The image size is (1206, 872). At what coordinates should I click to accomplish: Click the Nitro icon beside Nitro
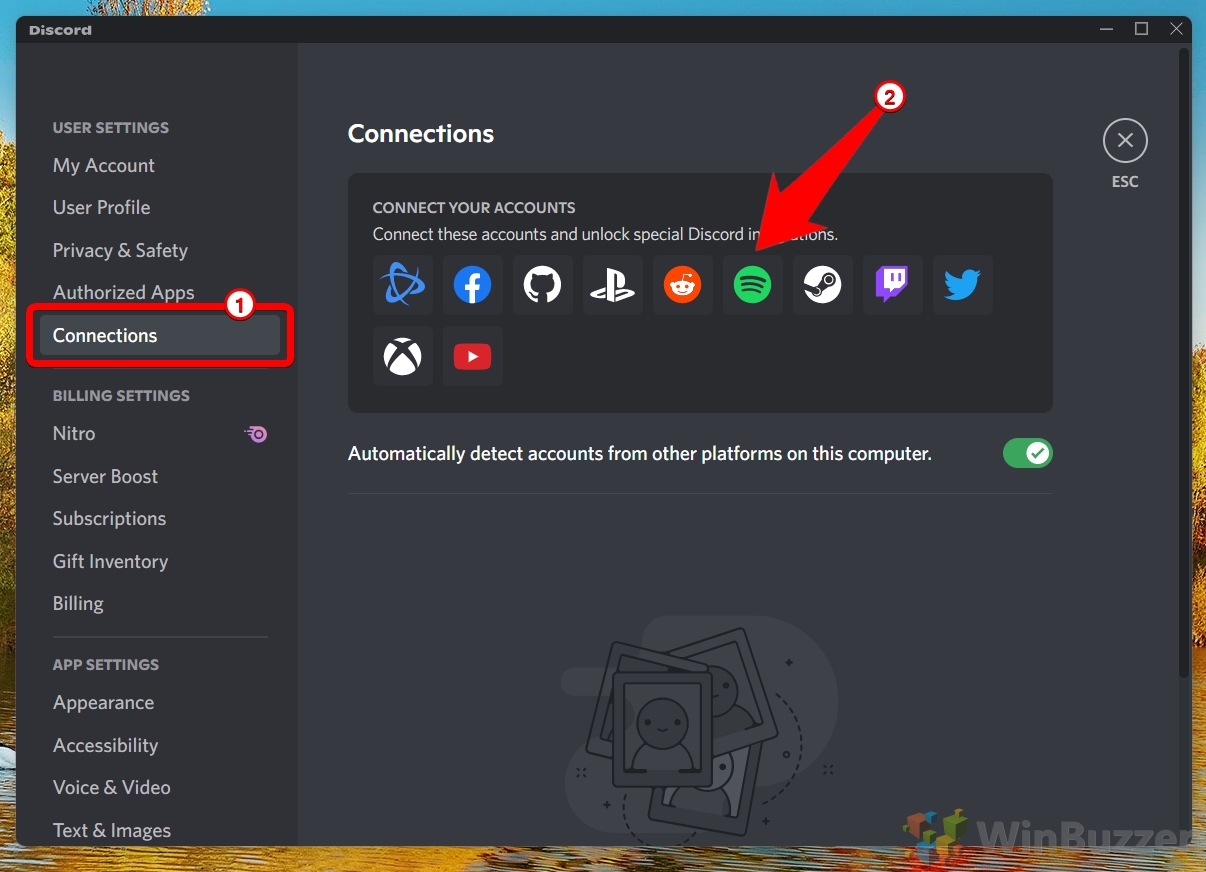pos(257,434)
